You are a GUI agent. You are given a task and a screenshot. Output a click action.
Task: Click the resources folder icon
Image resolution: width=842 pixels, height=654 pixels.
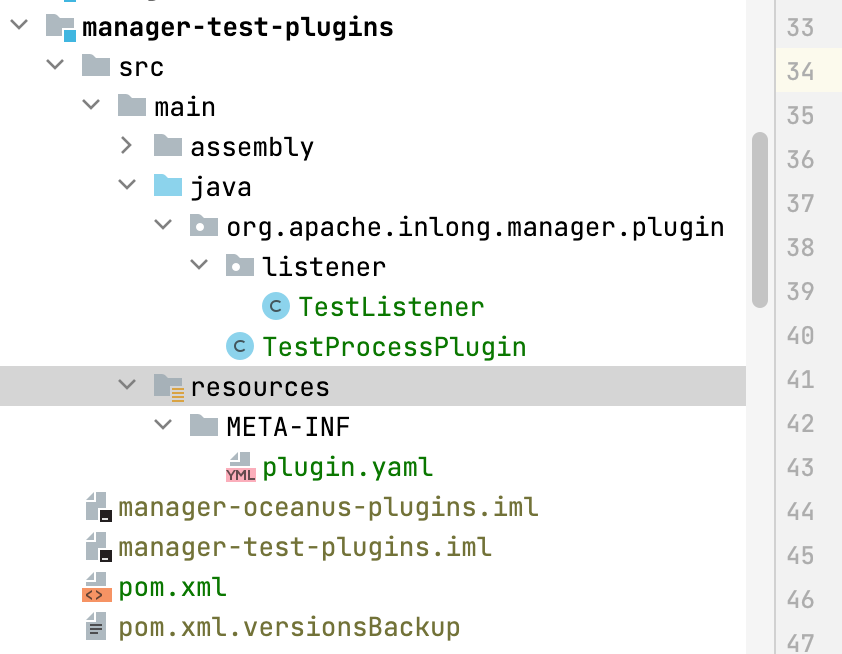click(167, 385)
